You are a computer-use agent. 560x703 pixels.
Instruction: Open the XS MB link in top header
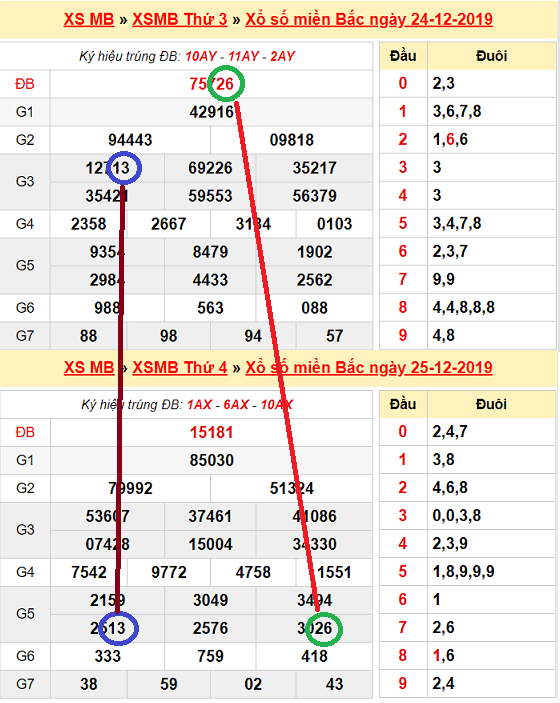pos(89,19)
